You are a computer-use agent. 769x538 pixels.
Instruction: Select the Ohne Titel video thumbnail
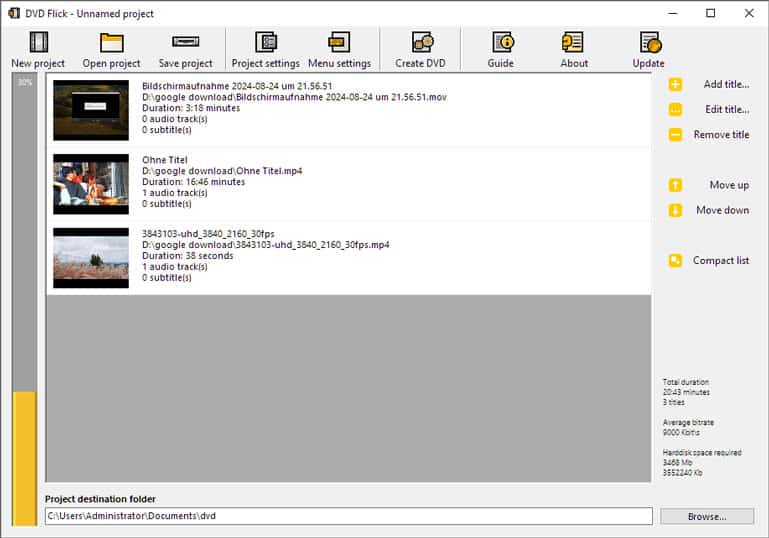tap(91, 184)
